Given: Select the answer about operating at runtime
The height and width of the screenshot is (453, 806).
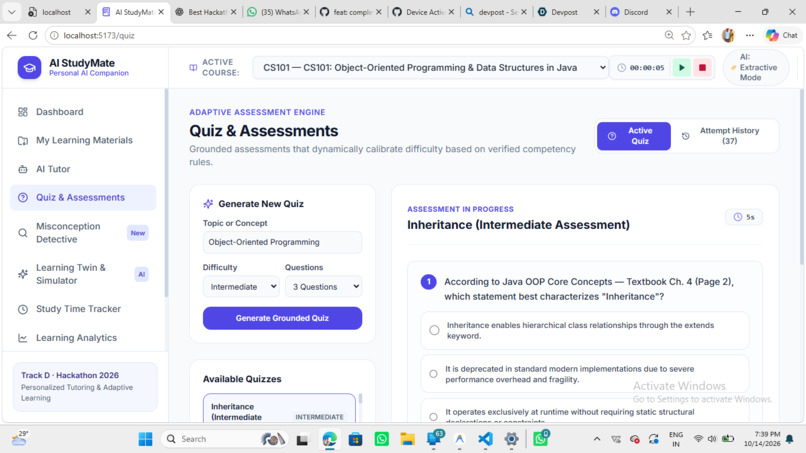Looking at the screenshot, I should pyautogui.click(x=584, y=411).
